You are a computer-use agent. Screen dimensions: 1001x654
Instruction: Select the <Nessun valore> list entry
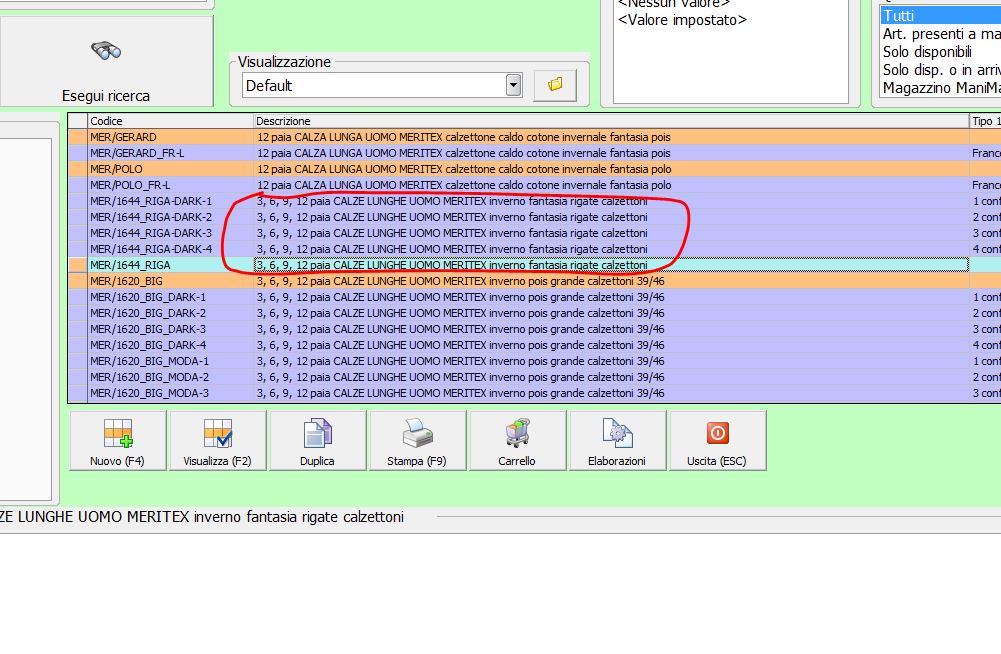(674, 3)
